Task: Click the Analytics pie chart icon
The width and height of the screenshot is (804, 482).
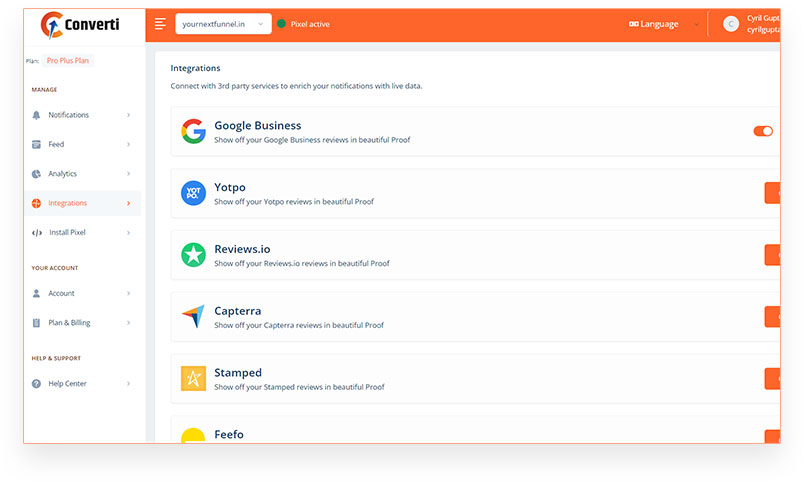Action: tap(36, 174)
